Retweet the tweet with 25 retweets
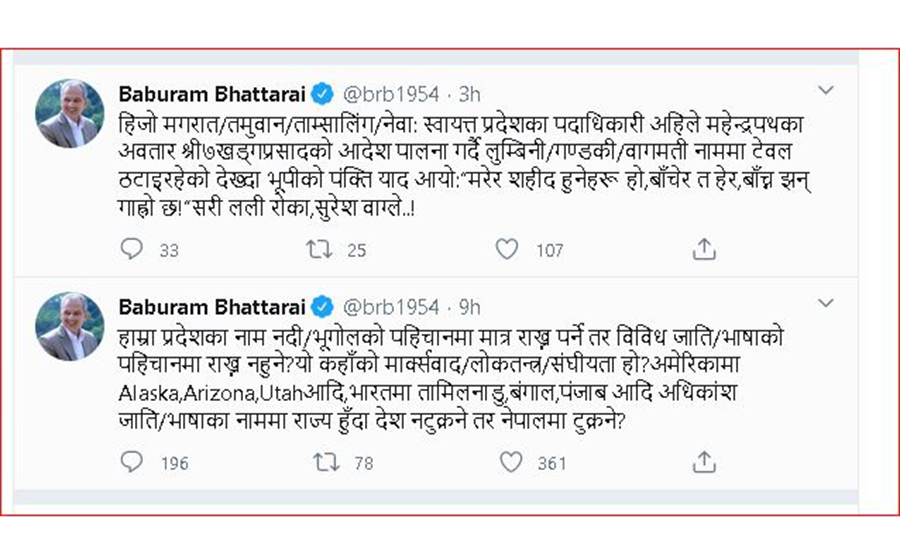Screen dimensions: 900x550 pyautogui.click(x=322, y=249)
